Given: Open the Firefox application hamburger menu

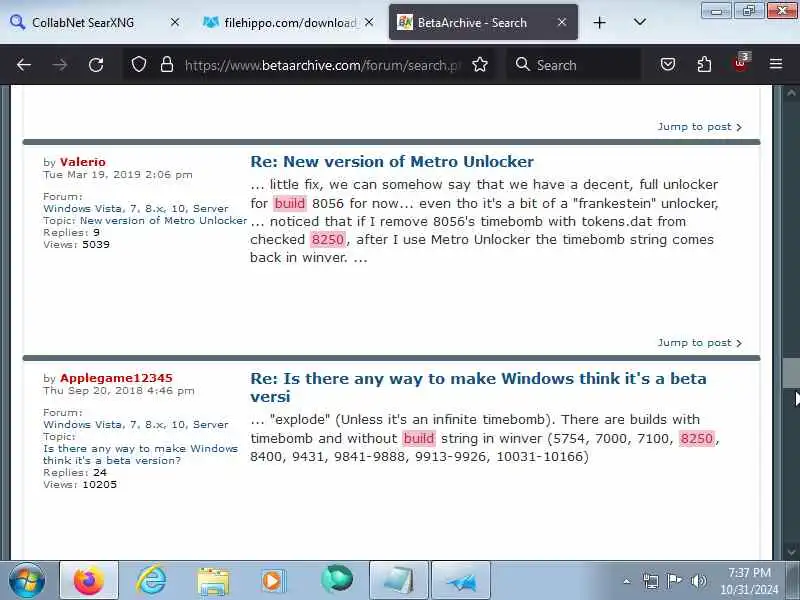Looking at the screenshot, I should 776,64.
